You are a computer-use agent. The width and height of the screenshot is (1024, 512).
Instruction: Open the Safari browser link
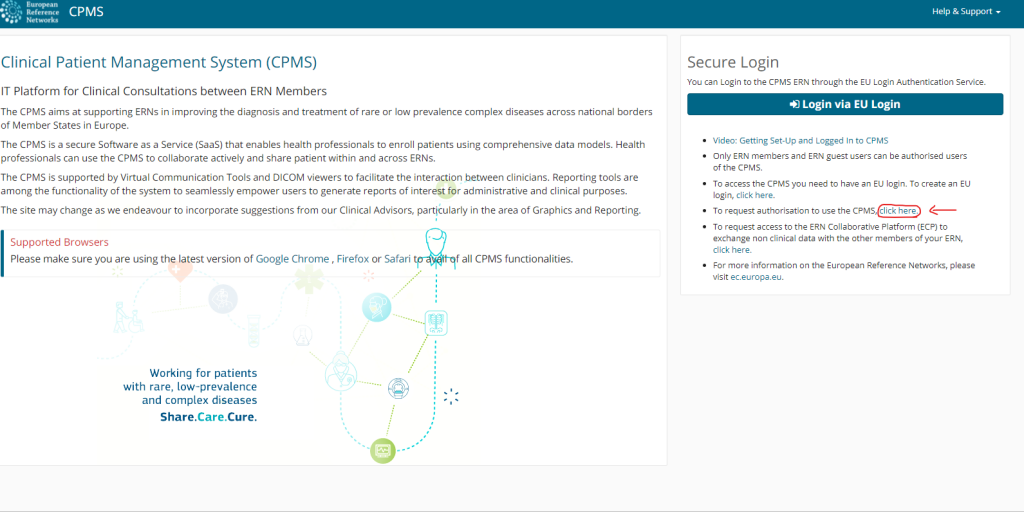point(398,259)
